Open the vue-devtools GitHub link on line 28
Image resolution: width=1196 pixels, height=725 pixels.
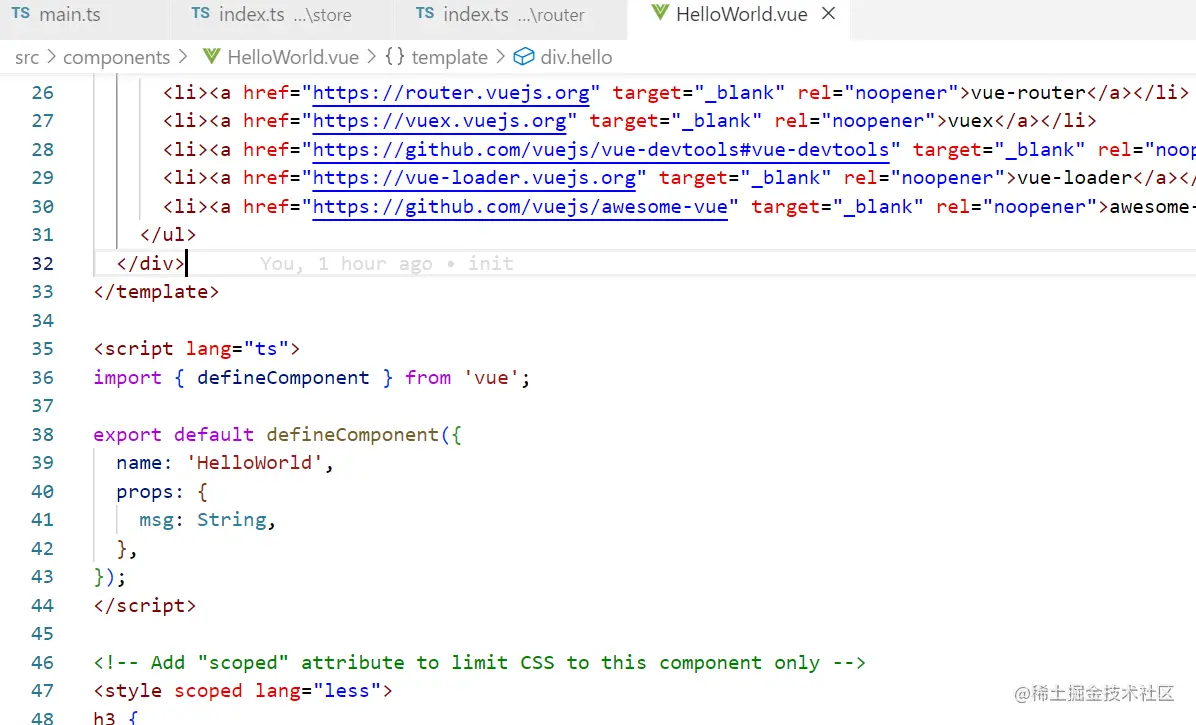[601, 150]
